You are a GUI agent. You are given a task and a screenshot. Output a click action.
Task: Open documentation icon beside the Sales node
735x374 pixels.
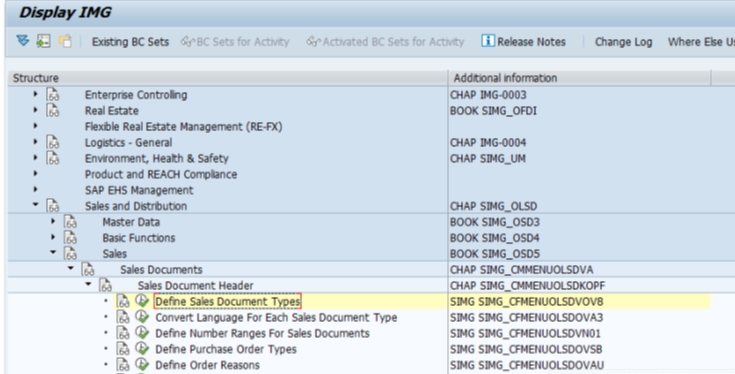click(70, 254)
